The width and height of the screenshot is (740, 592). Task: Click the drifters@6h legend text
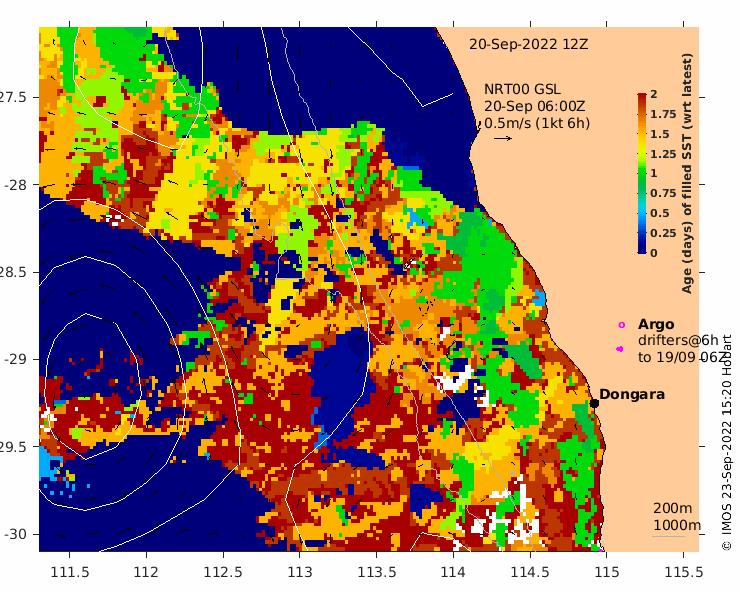[x=678, y=340]
